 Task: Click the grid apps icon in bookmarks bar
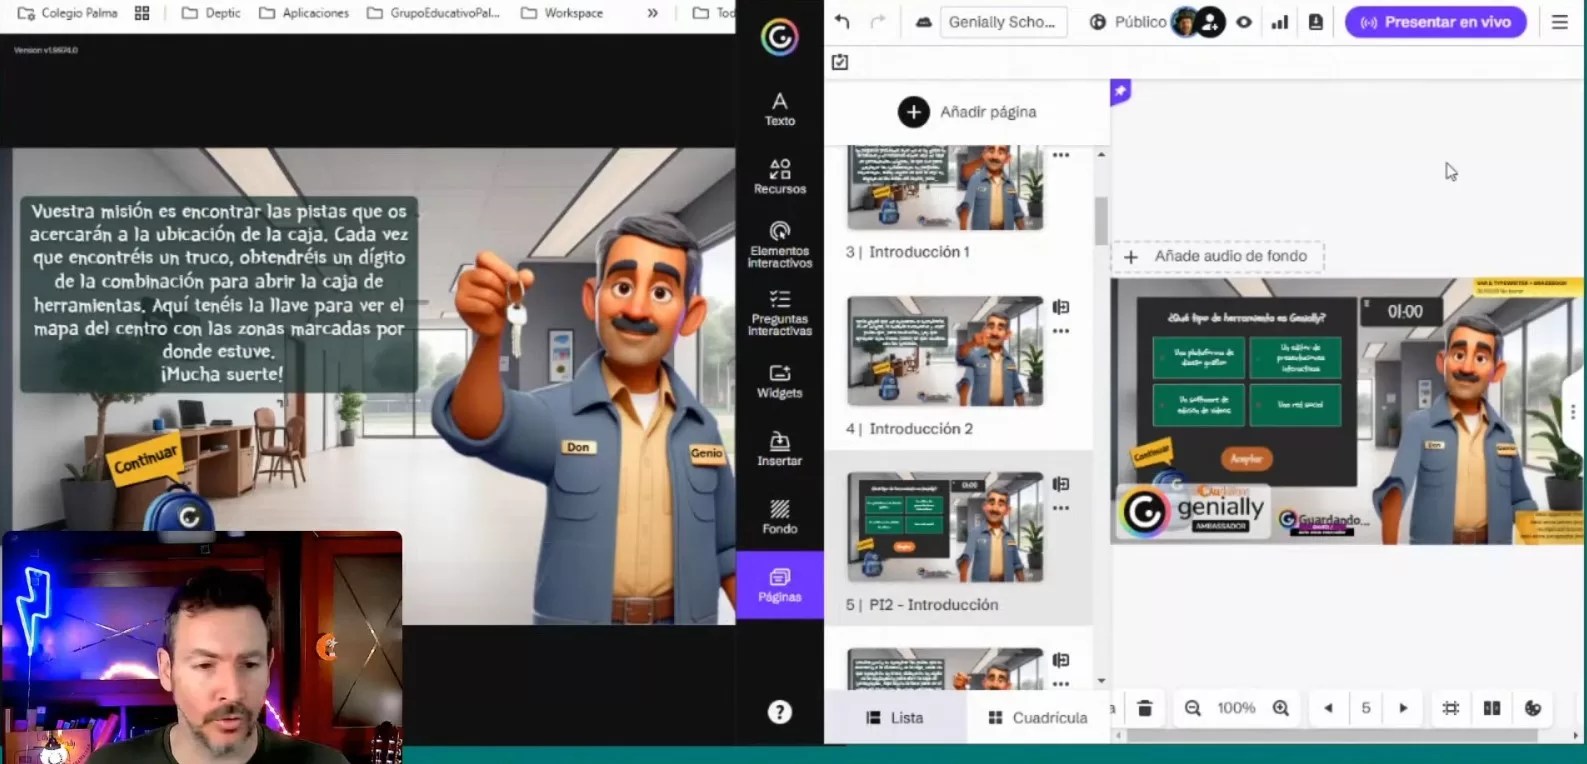pos(142,13)
